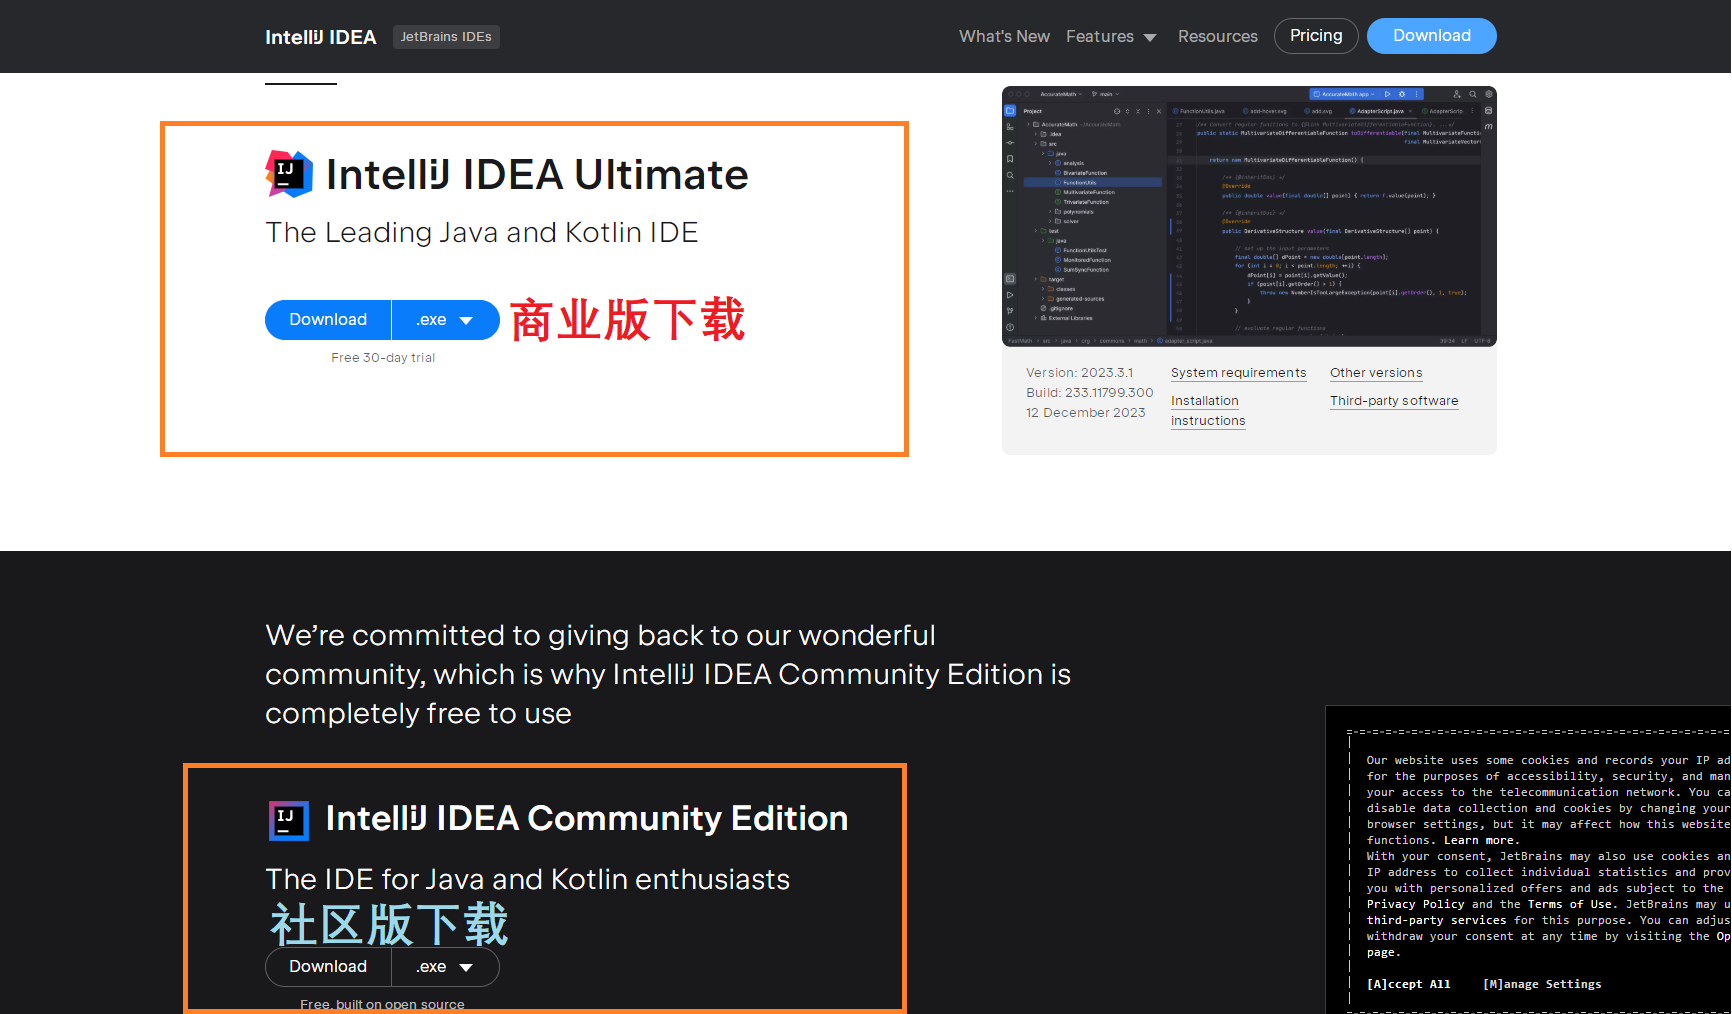
Task: Expand the Features menu
Action: click(1111, 36)
